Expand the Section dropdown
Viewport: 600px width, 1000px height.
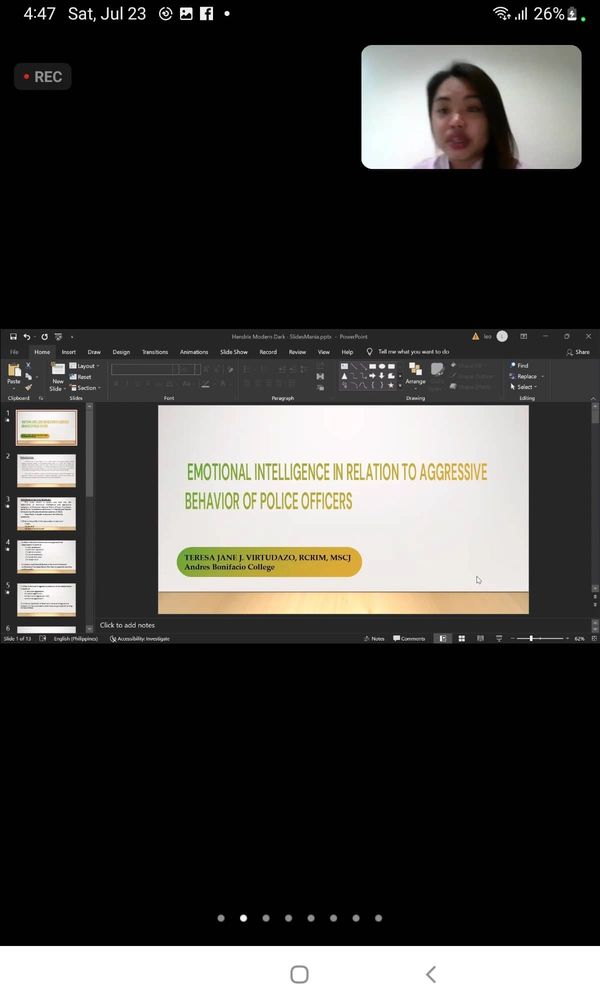86,388
